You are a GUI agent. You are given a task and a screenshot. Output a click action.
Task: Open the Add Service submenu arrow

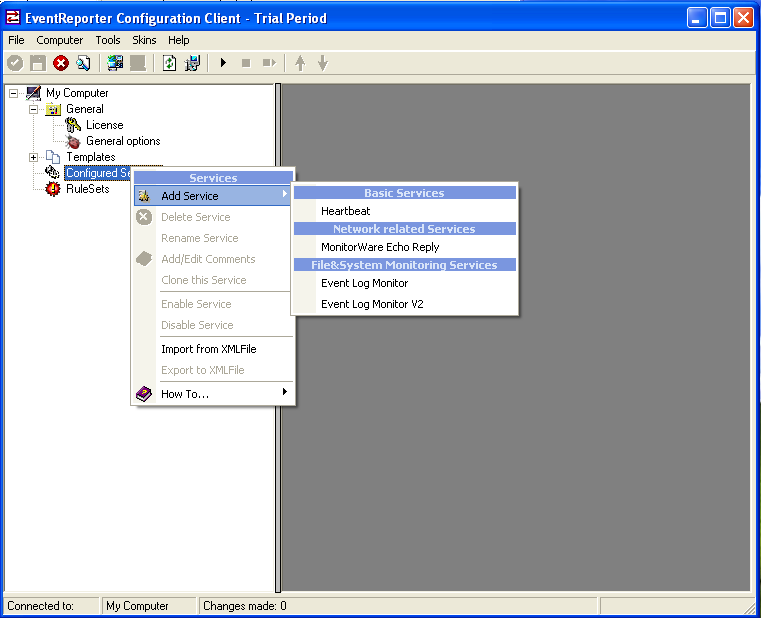click(284, 194)
